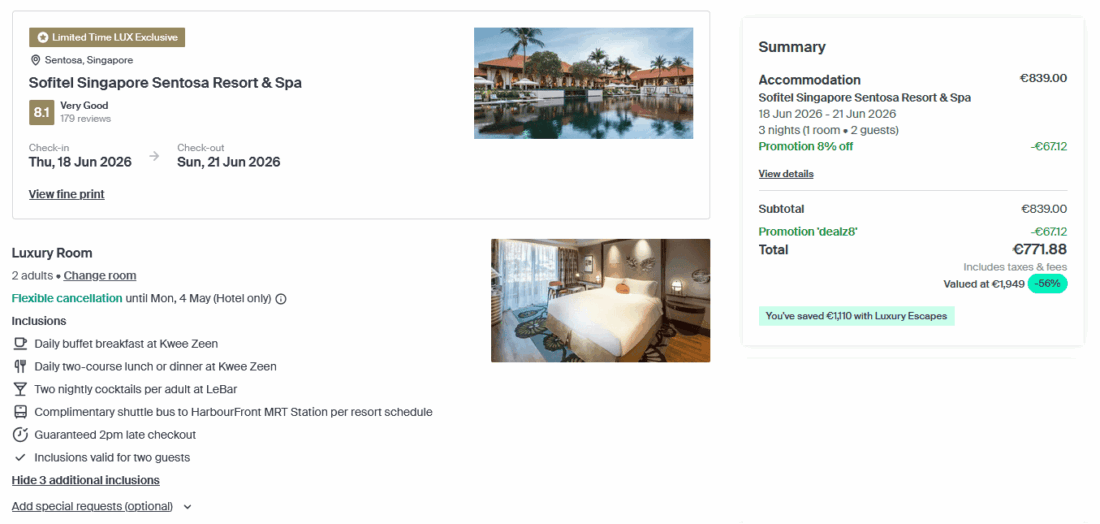
Task: Open View details in Summary
Action: pyautogui.click(x=785, y=174)
